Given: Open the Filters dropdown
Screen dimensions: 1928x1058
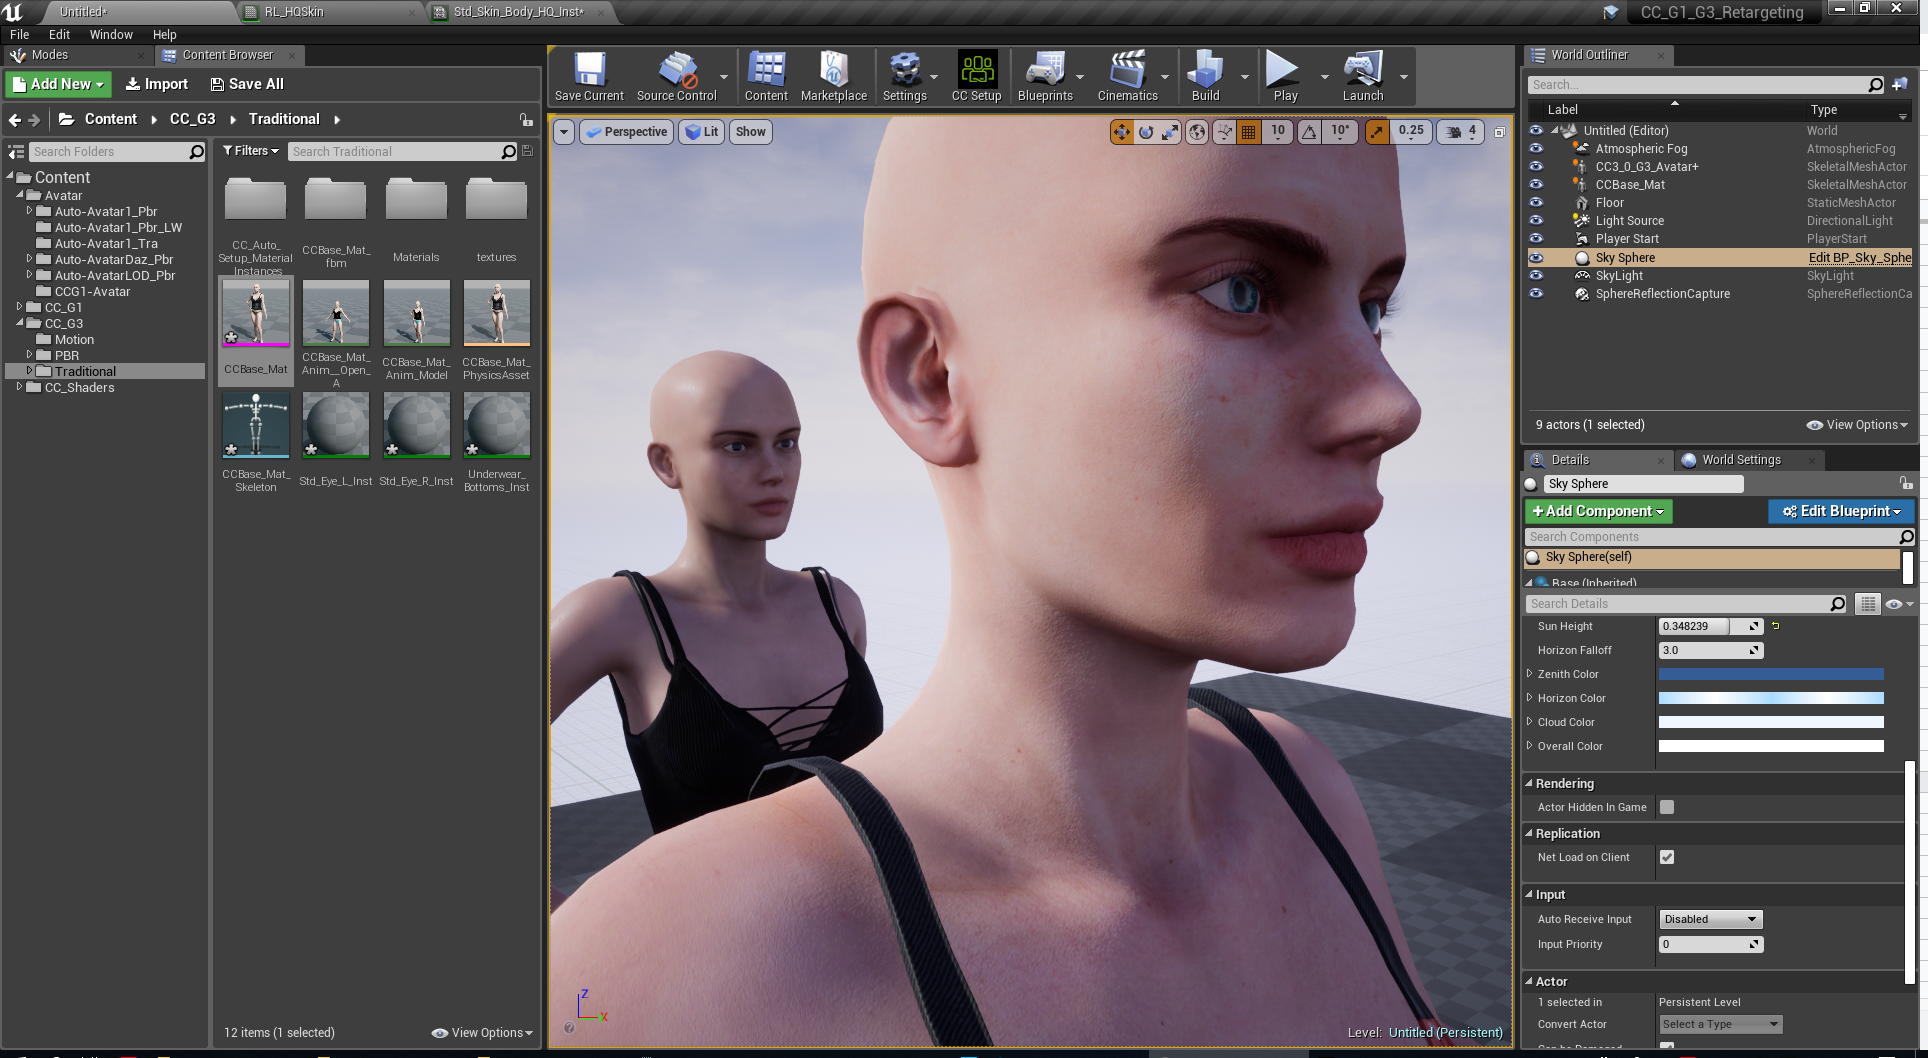Looking at the screenshot, I should [250, 151].
